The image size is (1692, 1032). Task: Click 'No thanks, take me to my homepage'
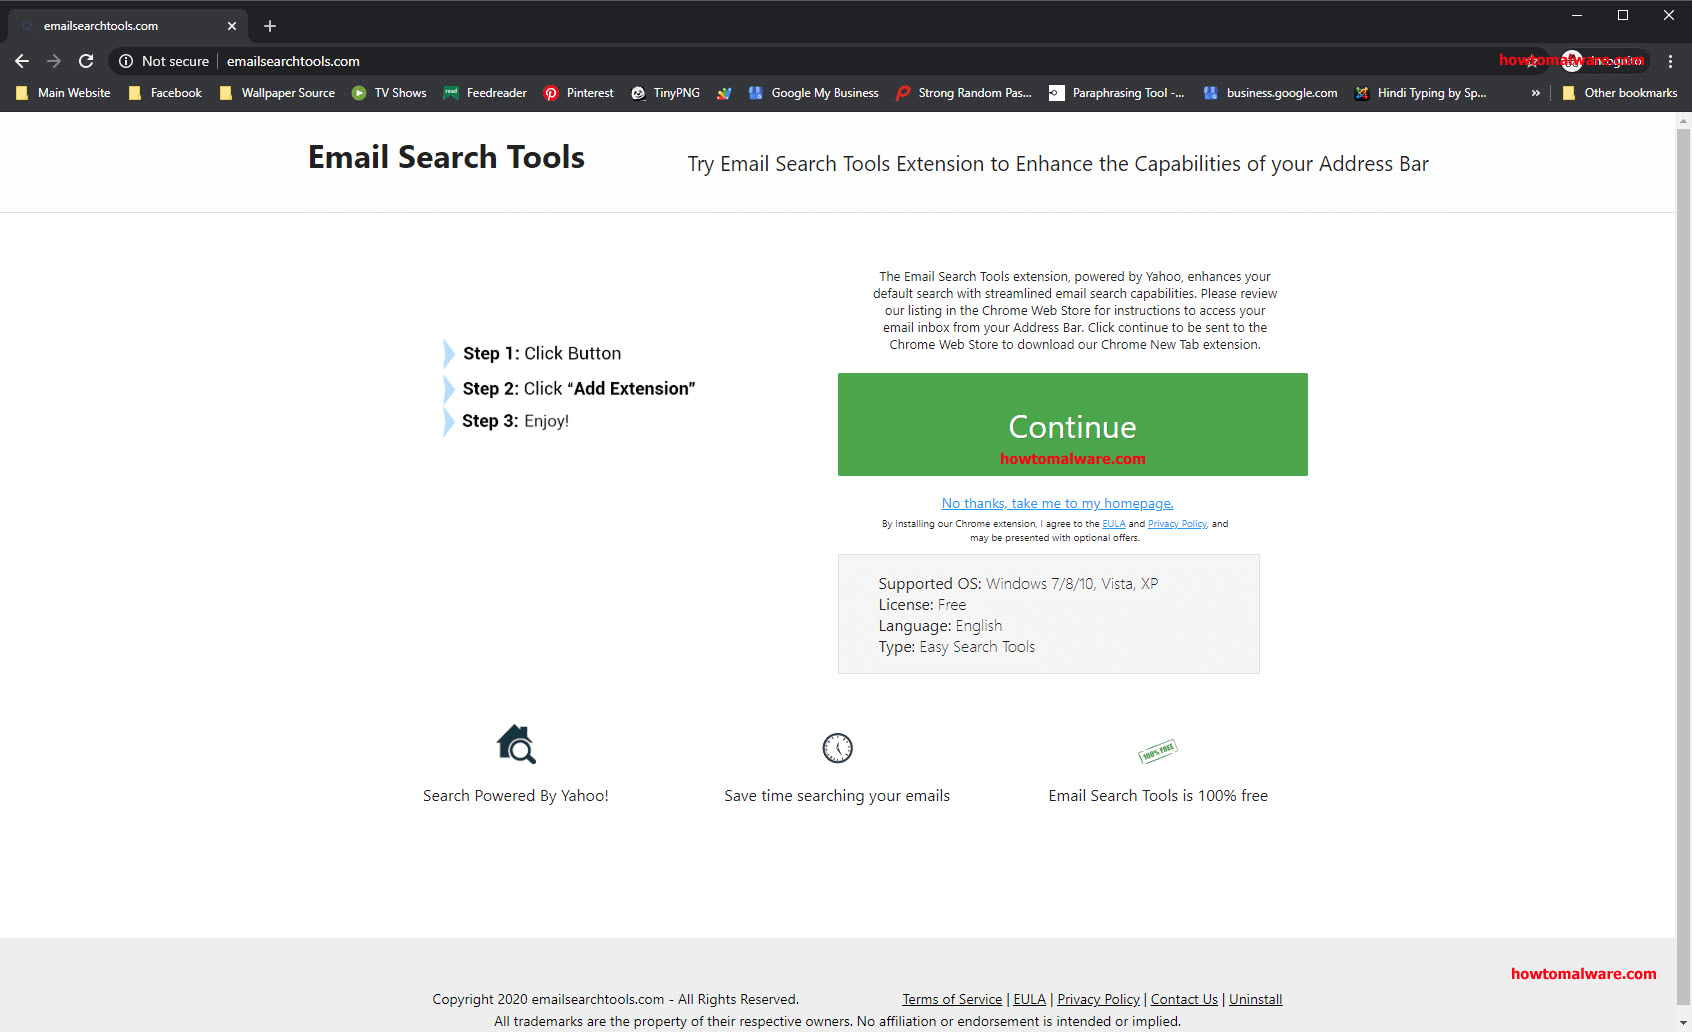click(1057, 504)
